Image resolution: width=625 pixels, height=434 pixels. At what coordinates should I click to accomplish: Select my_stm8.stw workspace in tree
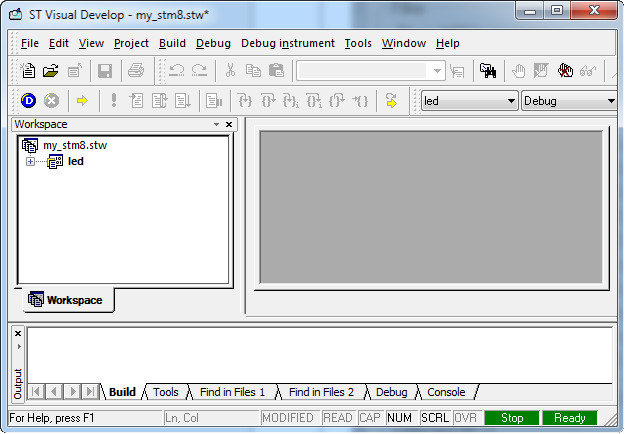pos(75,145)
